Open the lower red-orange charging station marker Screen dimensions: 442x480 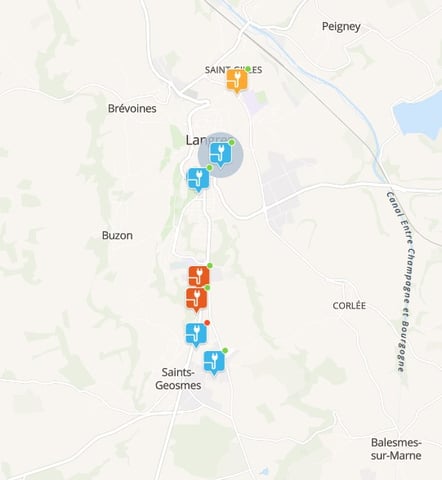(196, 299)
